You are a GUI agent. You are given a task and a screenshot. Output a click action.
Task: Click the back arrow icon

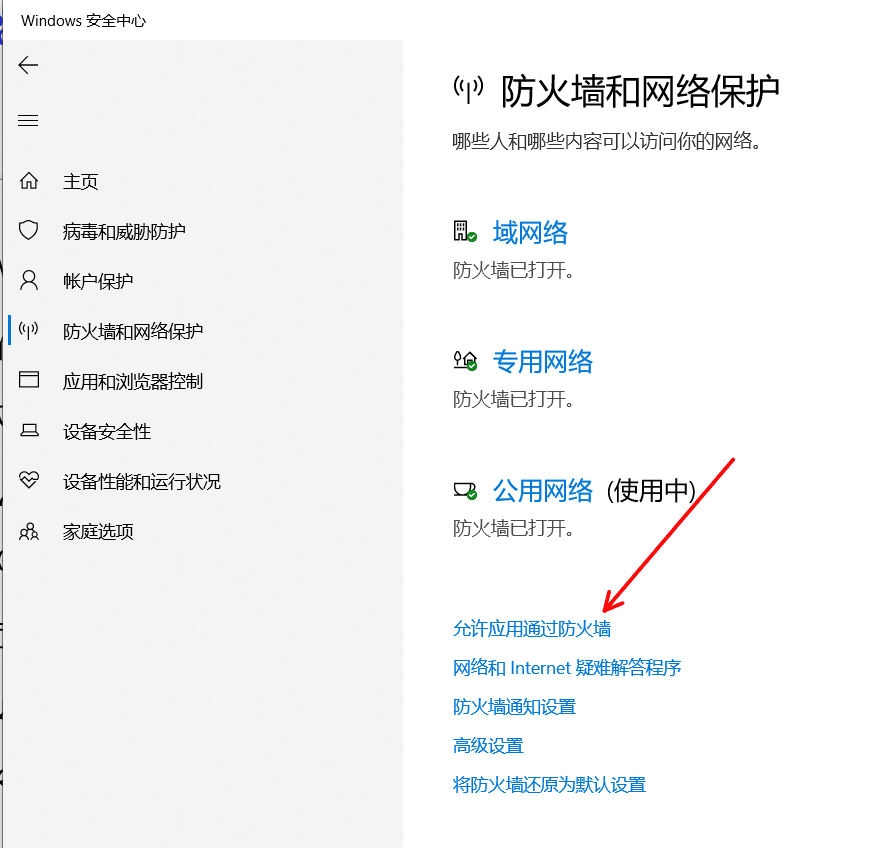coord(28,65)
